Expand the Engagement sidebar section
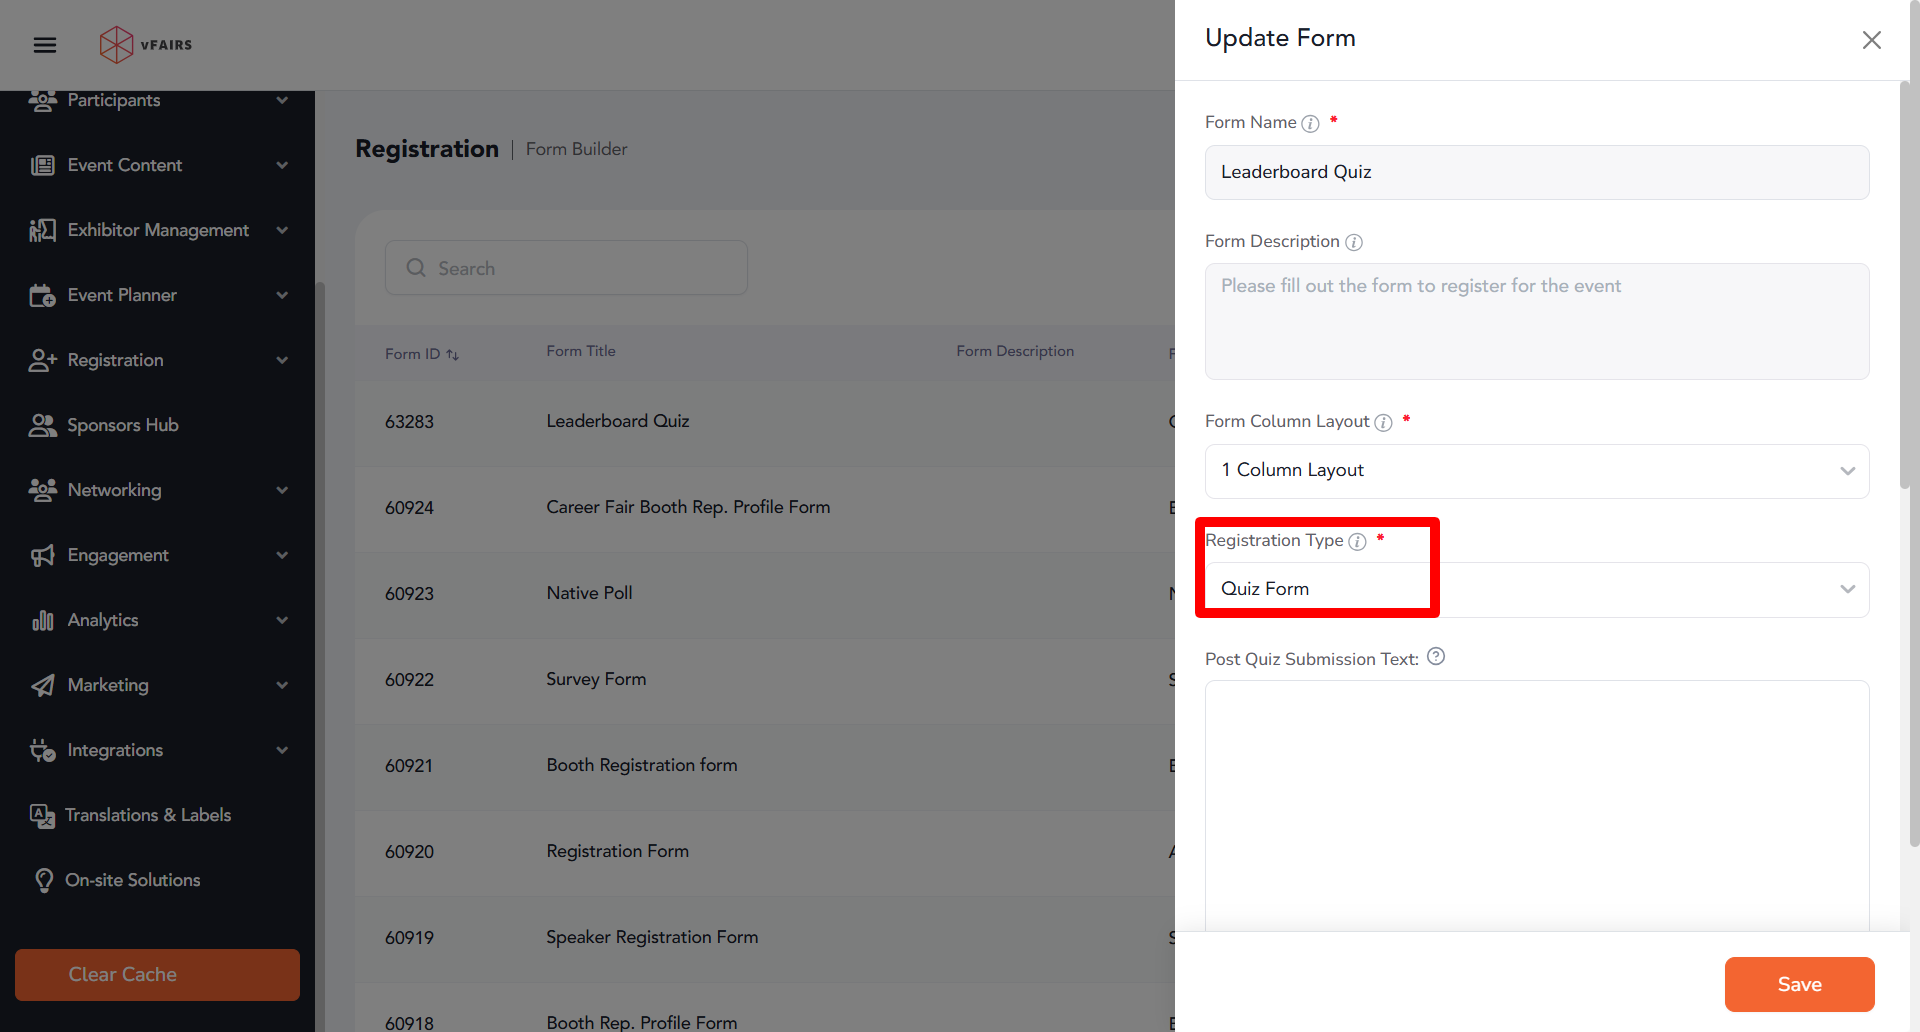The width and height of the screenshot is (1920, 1032). click(157, 555)
